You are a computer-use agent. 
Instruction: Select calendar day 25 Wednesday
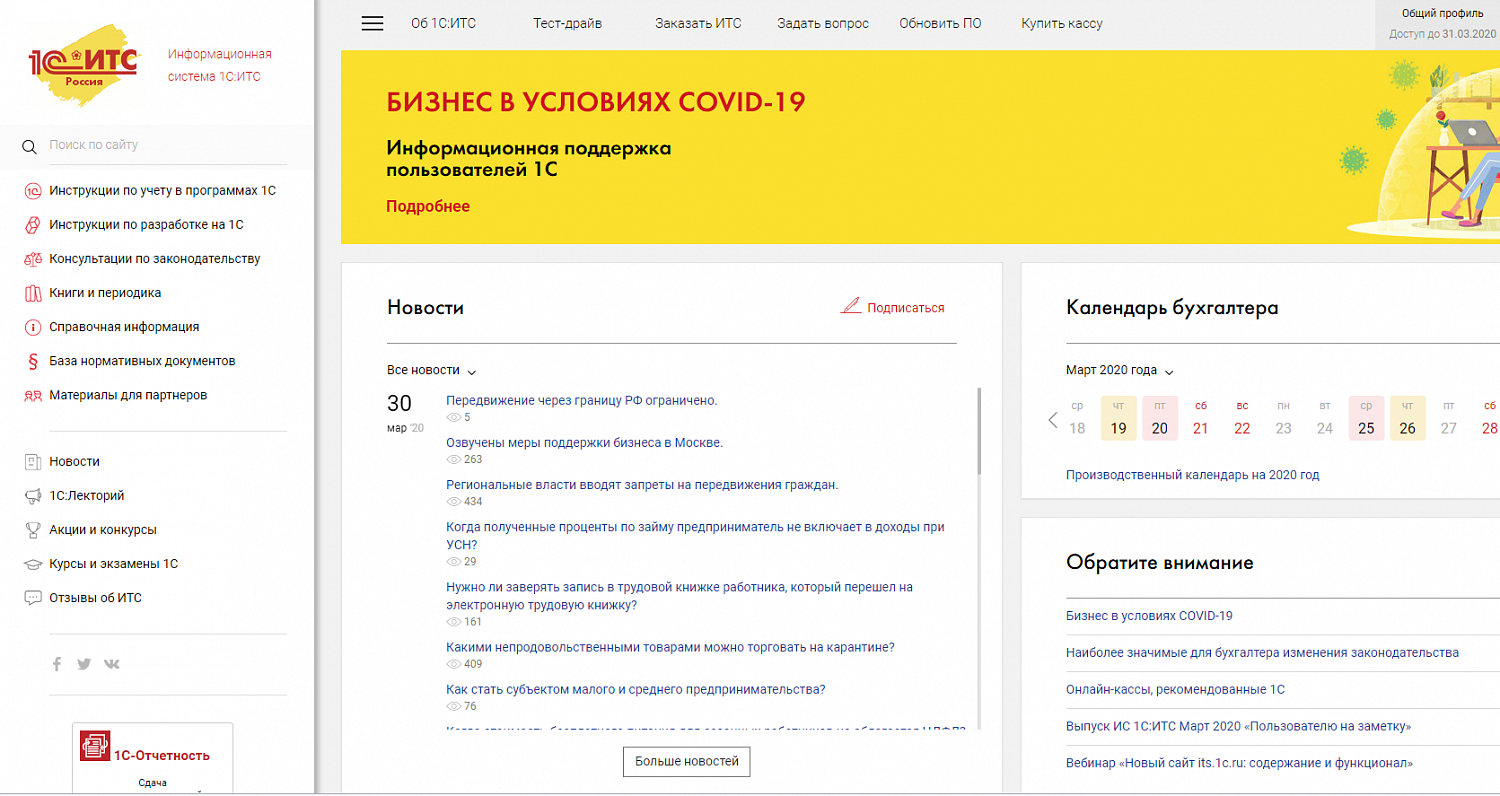(x=1366, y=419)
